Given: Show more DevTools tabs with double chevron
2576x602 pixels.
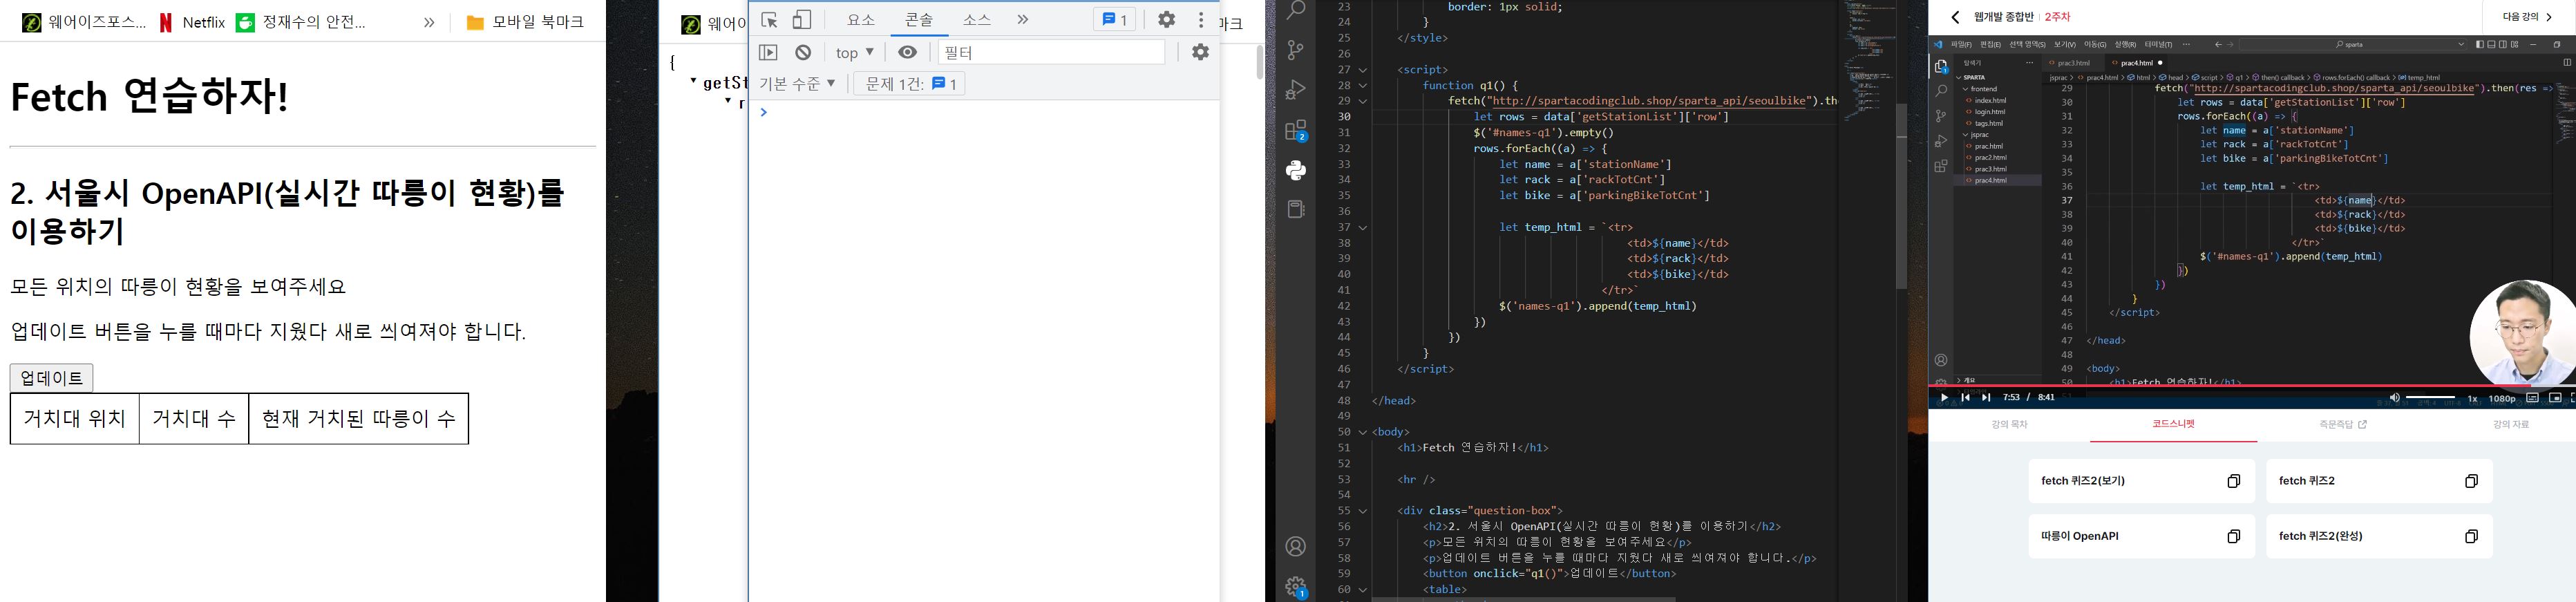Looking at the screenshot, I should (1022, 20).
